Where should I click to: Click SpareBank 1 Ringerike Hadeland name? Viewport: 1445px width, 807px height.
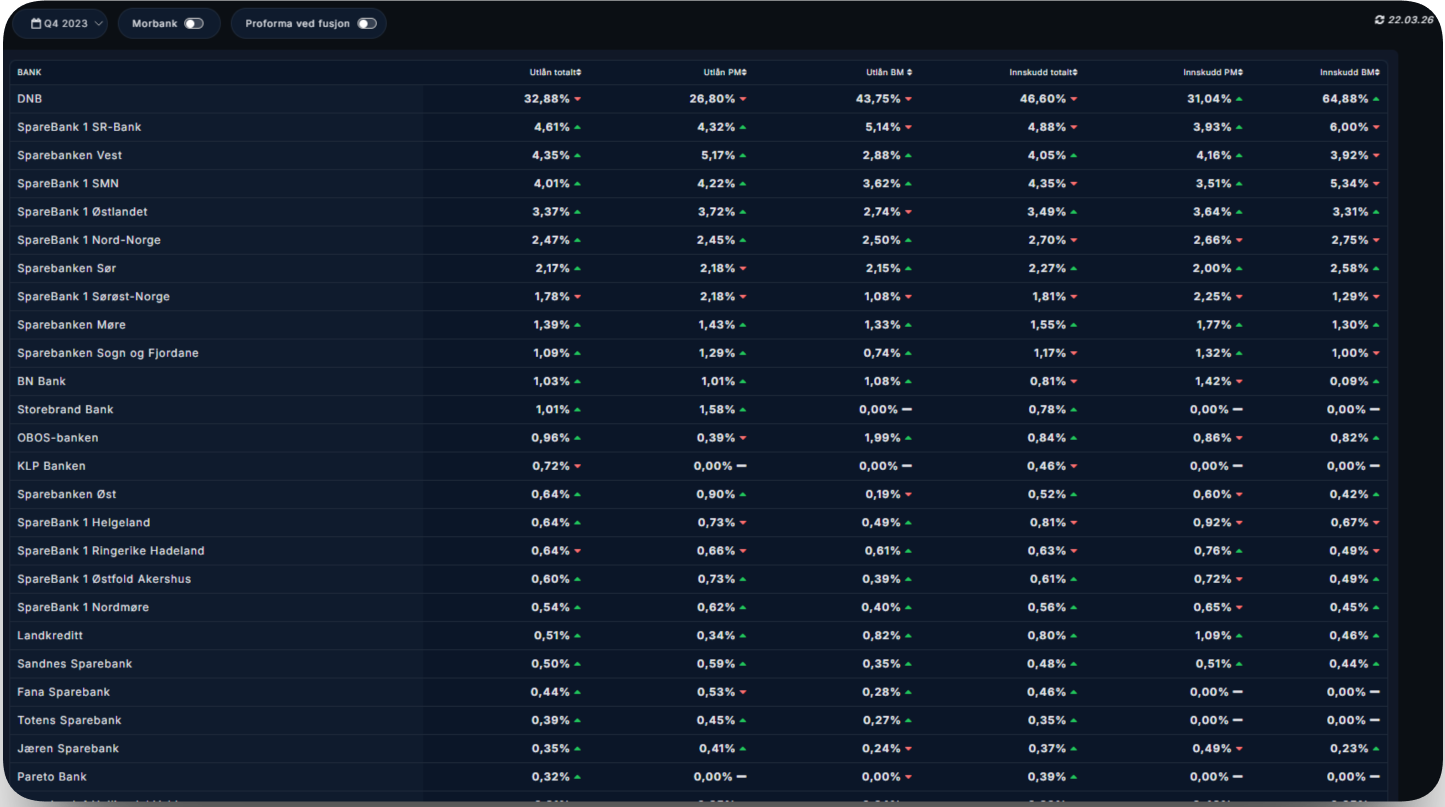click(111, 551)
